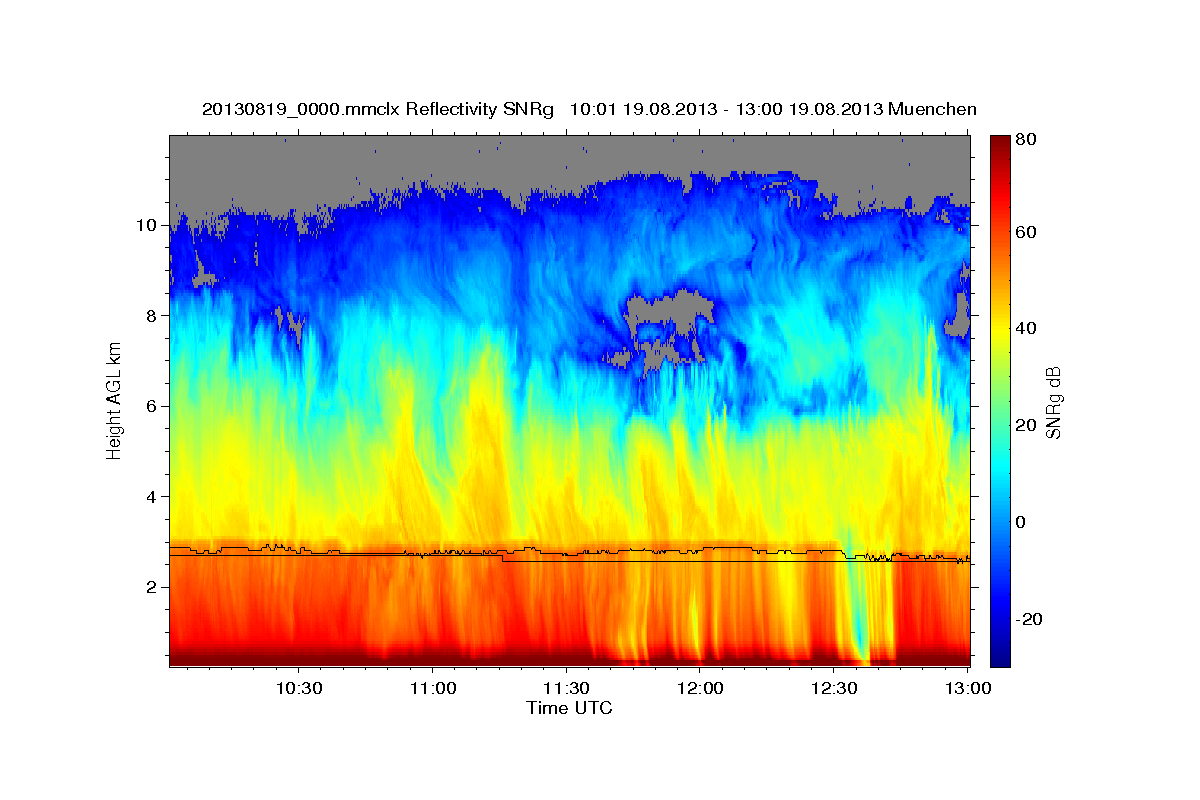
Task: Click the 13:00 time tick label
Action: click(966, 688)
